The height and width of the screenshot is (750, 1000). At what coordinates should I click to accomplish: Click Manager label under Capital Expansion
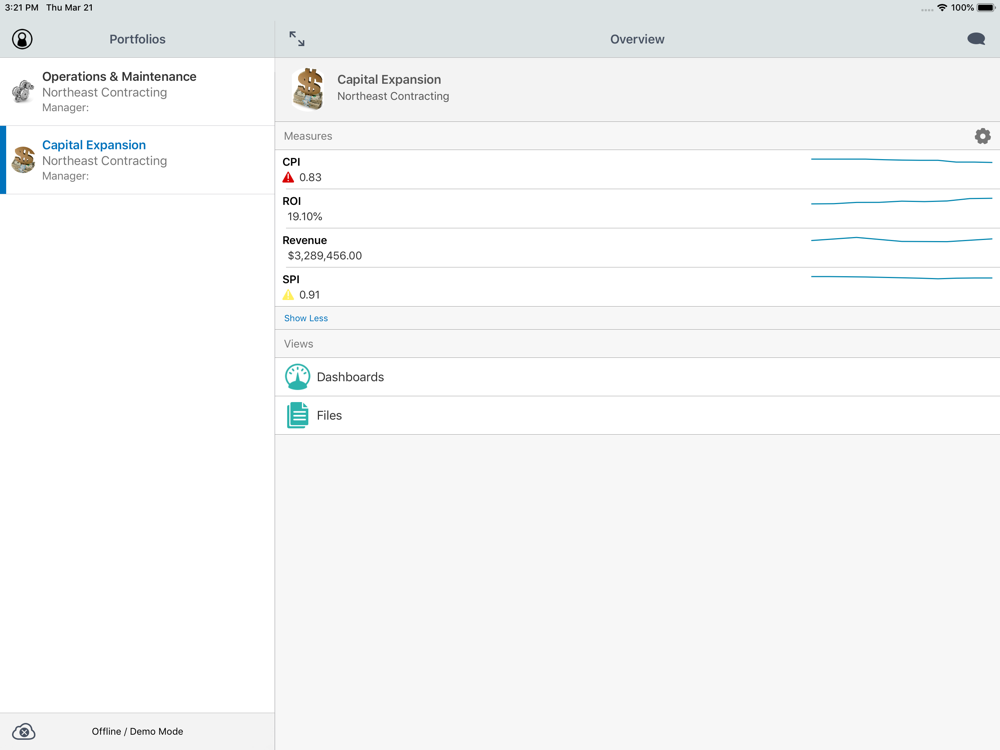click(65, 175)
